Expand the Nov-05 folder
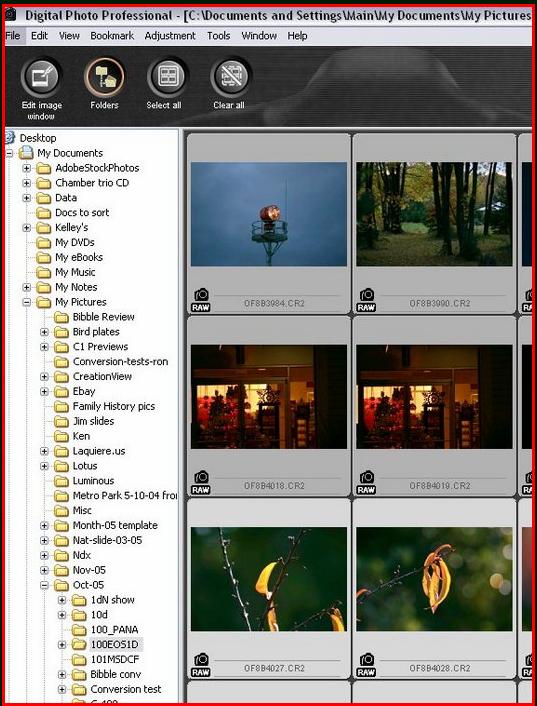Screen dimensions: 537x706 (x=44, y=570)
